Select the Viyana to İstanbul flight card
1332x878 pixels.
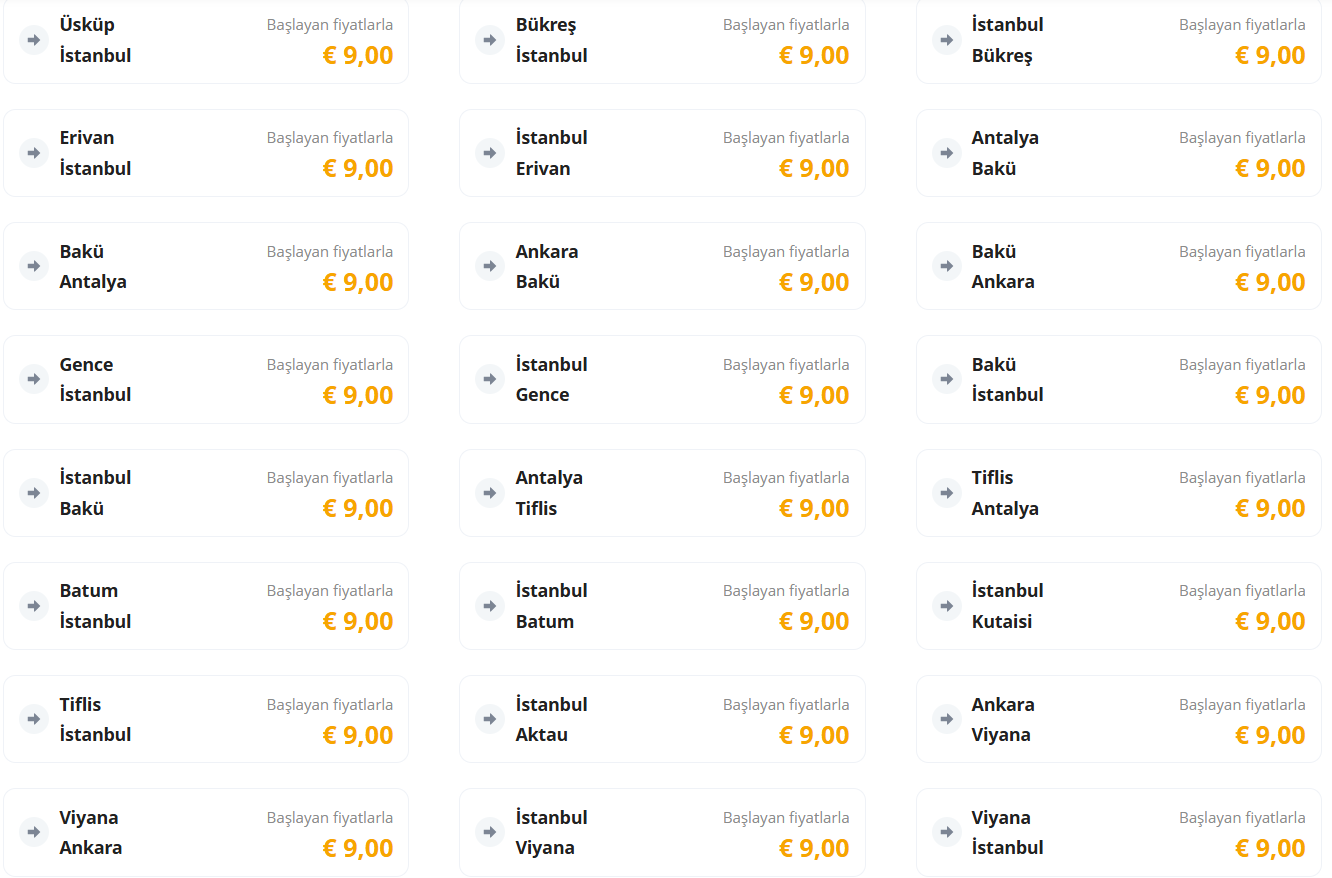click(1118, 832)
